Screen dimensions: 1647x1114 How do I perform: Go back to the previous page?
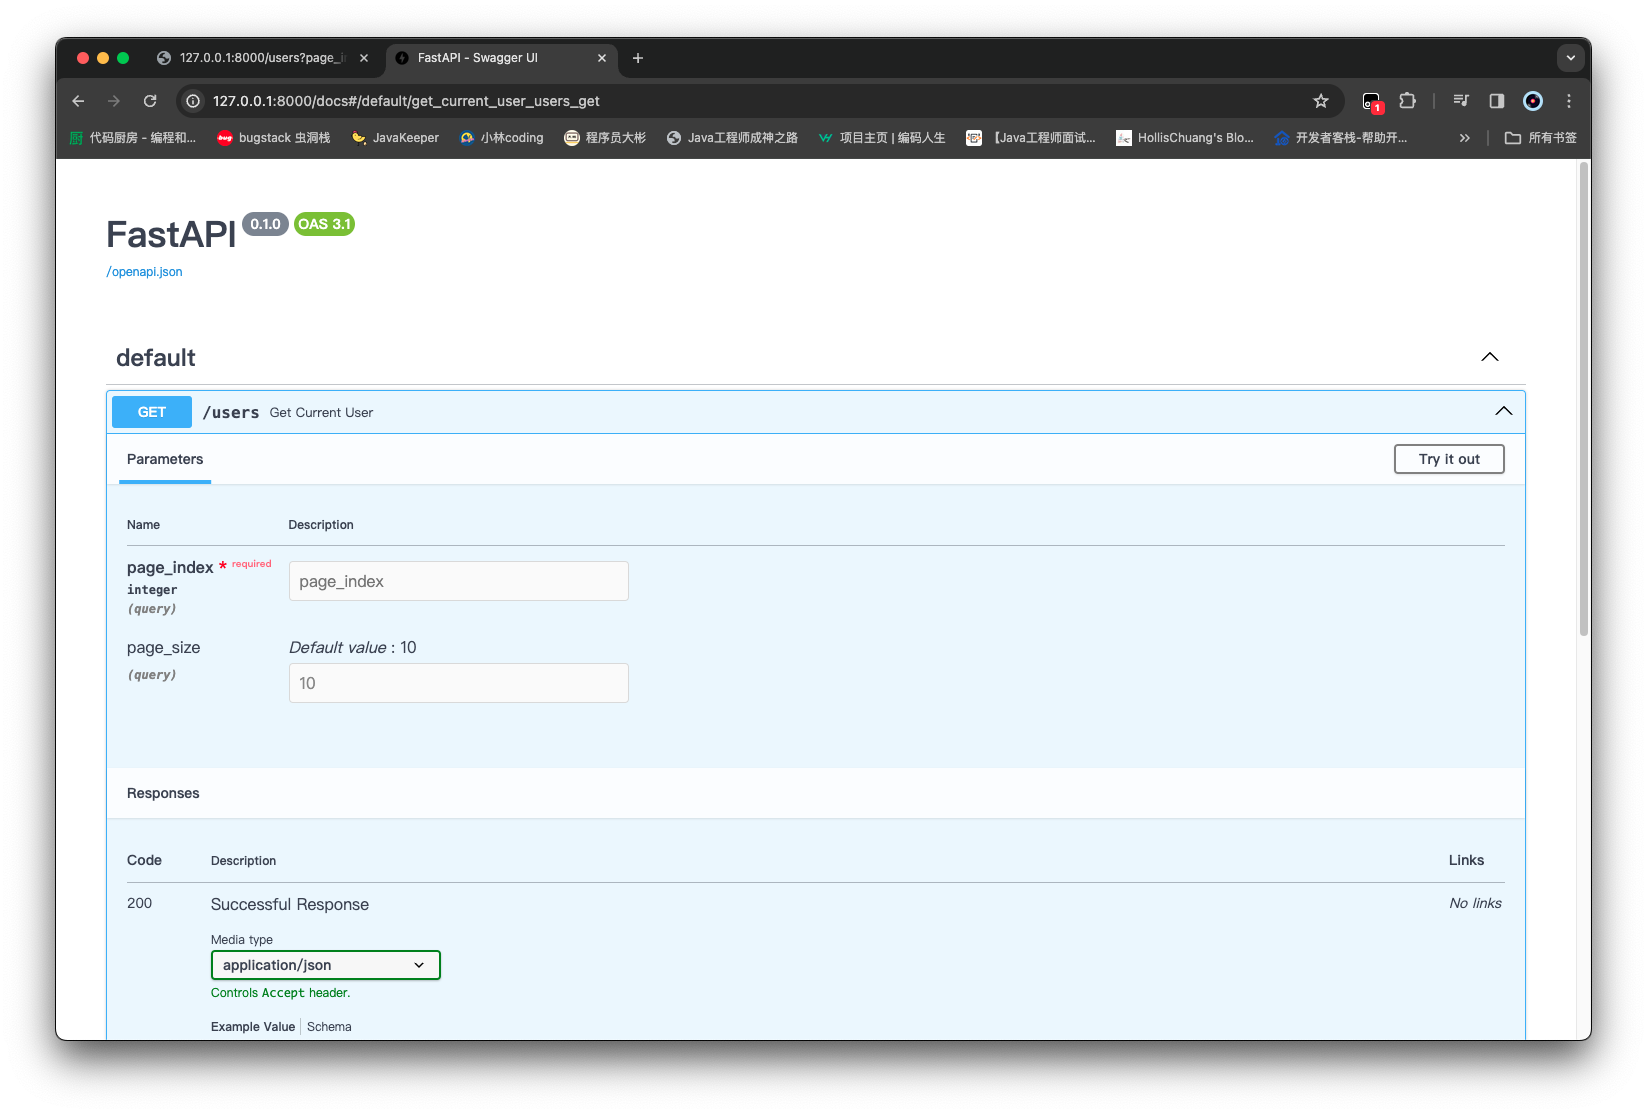point(78,101)
